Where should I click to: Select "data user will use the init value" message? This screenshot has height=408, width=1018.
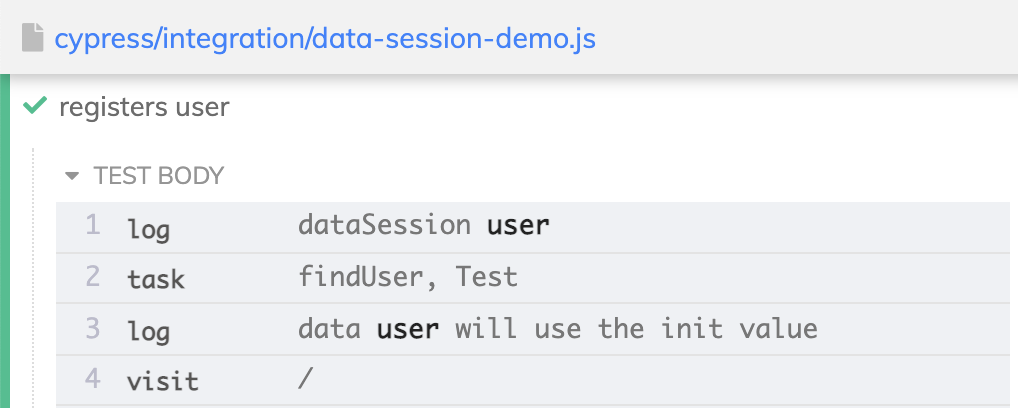tap(558, 329)
